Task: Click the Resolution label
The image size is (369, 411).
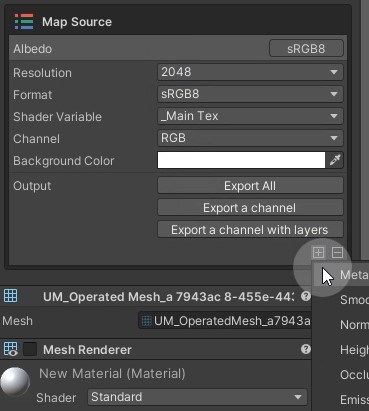Action: [x=42, y=73]
